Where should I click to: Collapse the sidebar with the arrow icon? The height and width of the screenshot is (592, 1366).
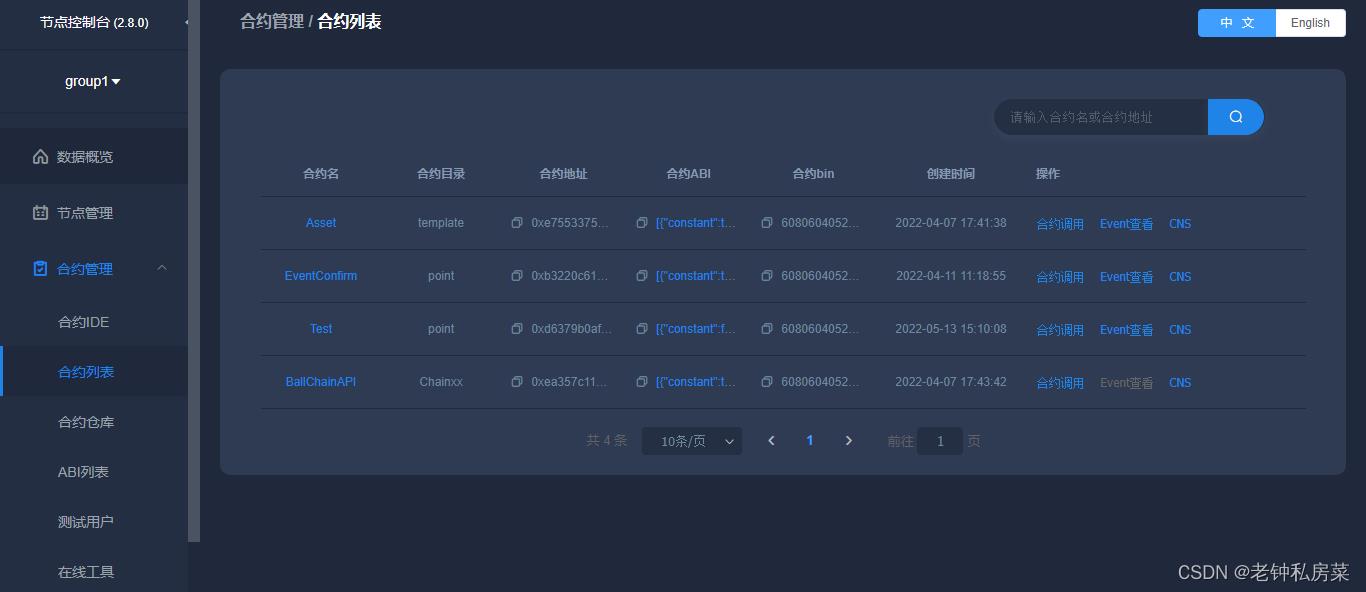tap(187, 22)
